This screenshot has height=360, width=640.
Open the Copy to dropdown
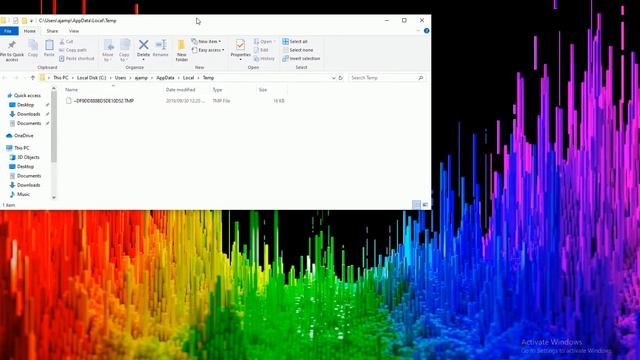pyautogui.click(x=124, y=51)
